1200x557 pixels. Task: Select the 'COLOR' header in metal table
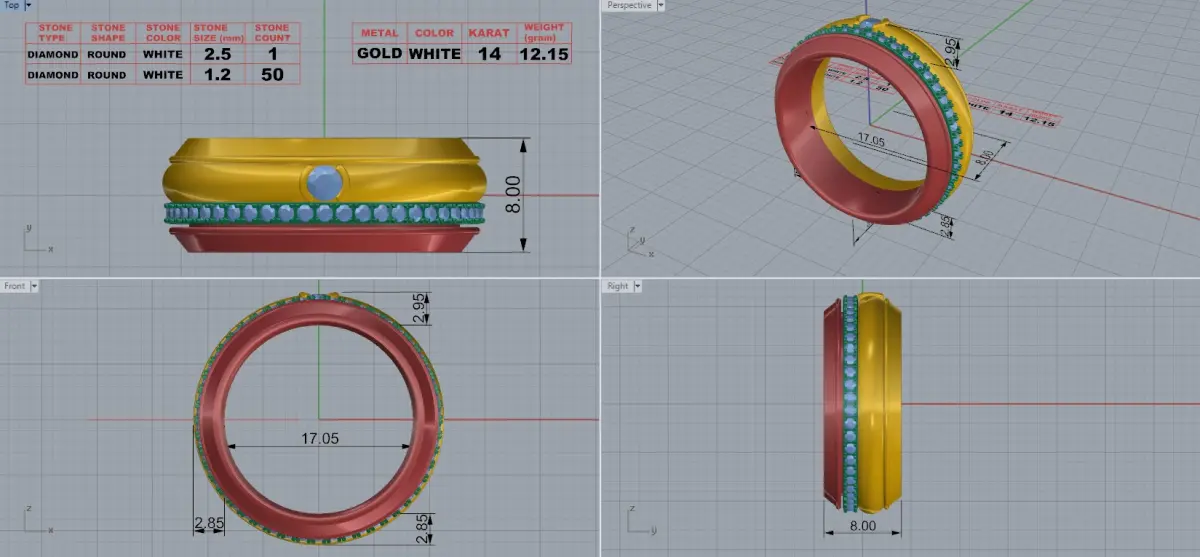point(435,33)
